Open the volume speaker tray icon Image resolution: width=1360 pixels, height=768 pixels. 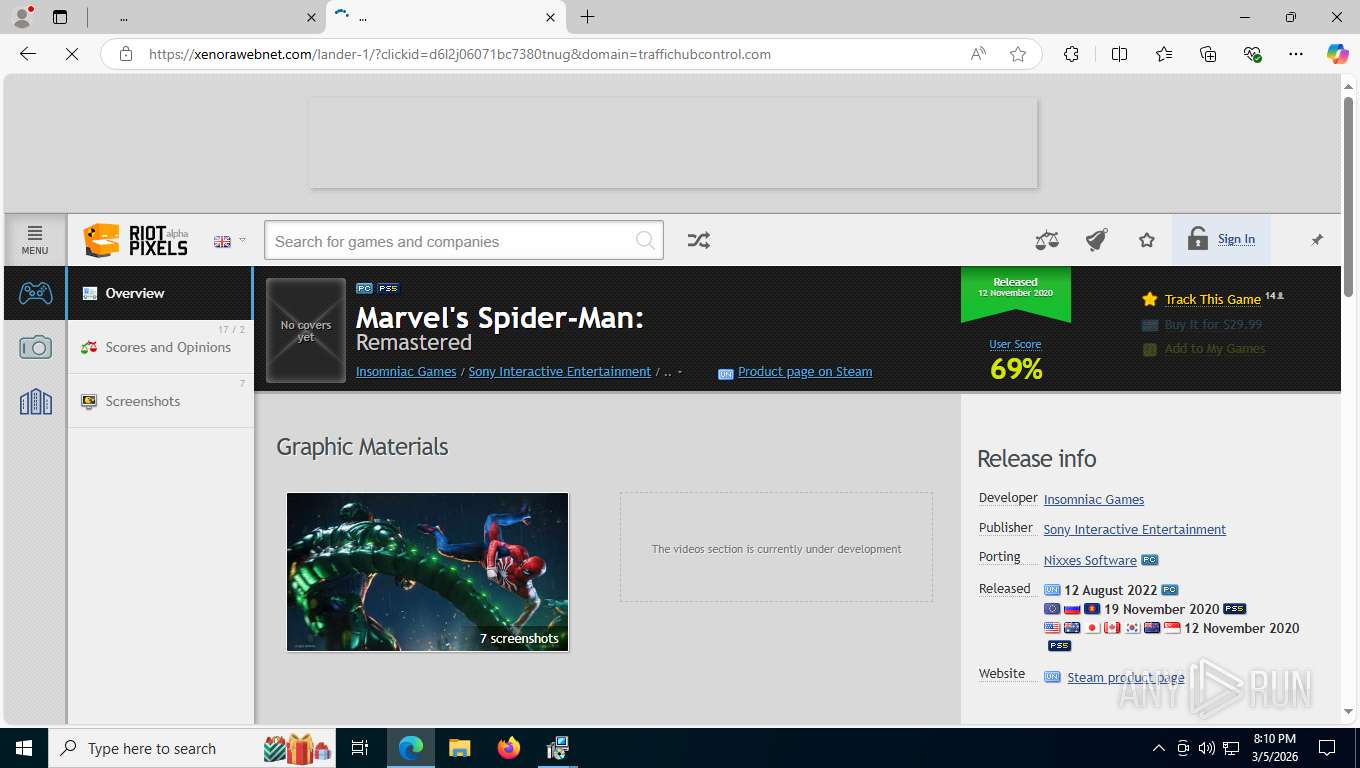point(1207,748)
